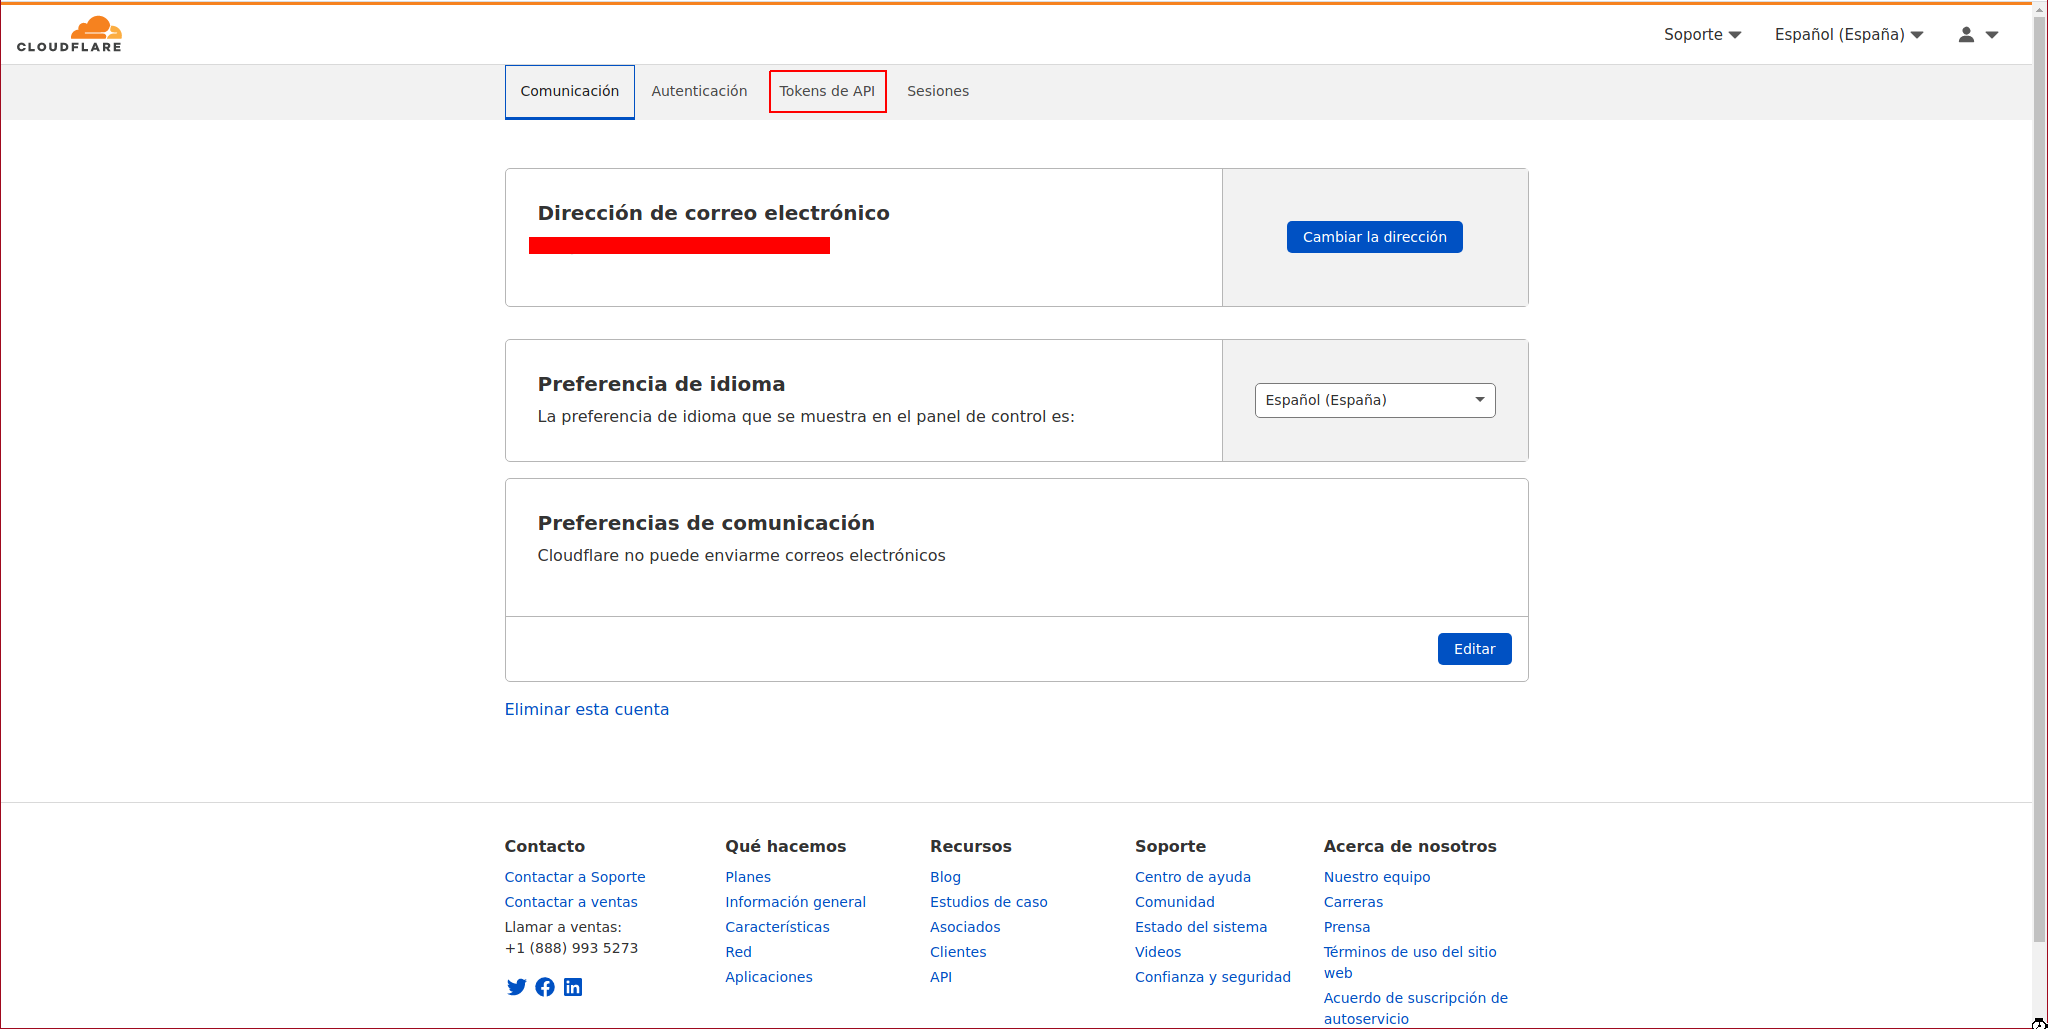Image resolution: width=2048 pixels, height=1029 pixels.
Task: Open the language preference select box
Action: point(1374,400)
